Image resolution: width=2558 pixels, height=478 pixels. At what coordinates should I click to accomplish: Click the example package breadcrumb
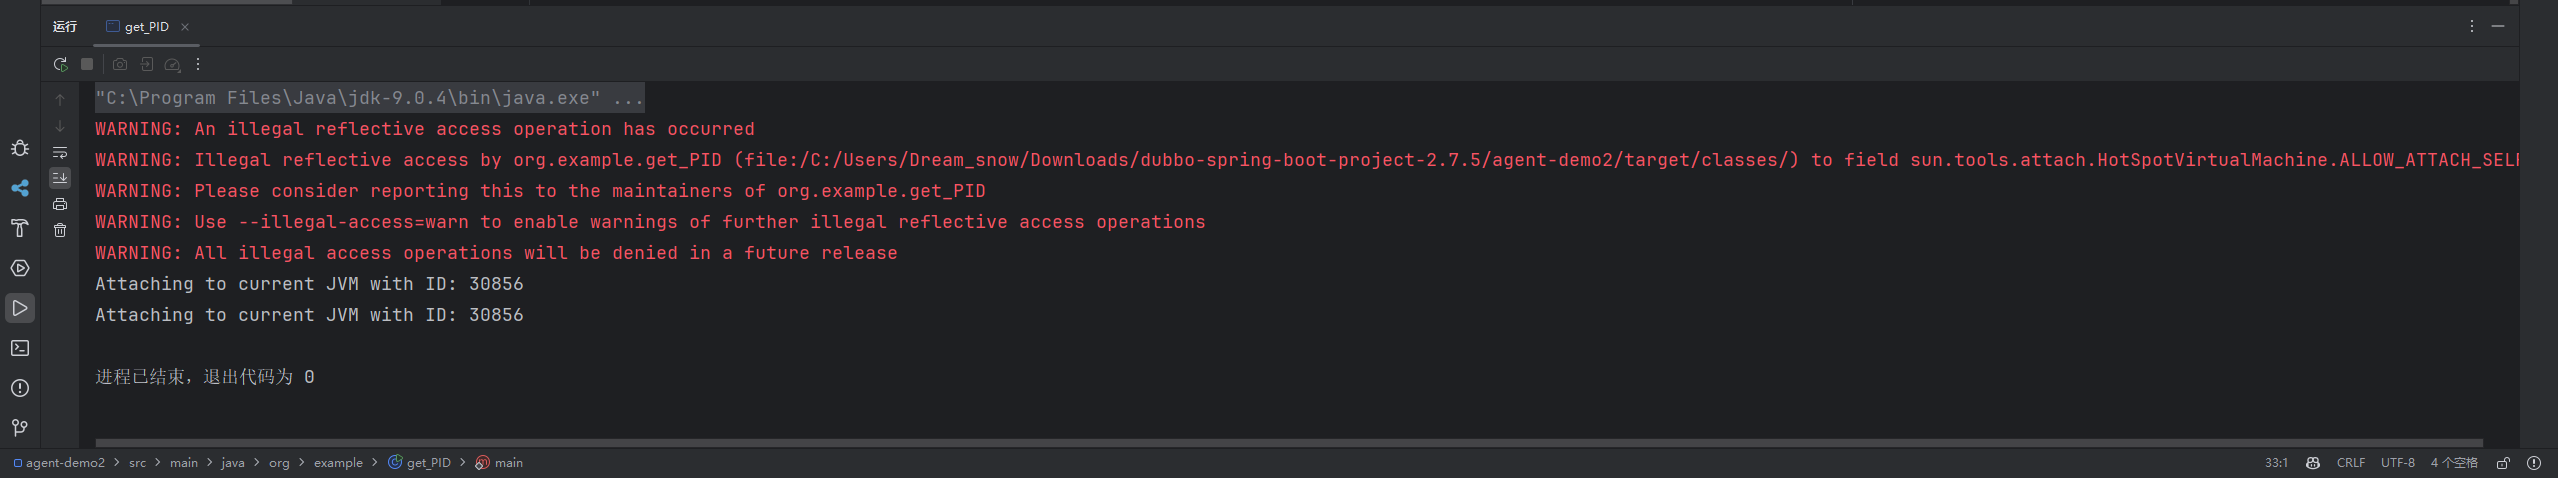[338, 463]
